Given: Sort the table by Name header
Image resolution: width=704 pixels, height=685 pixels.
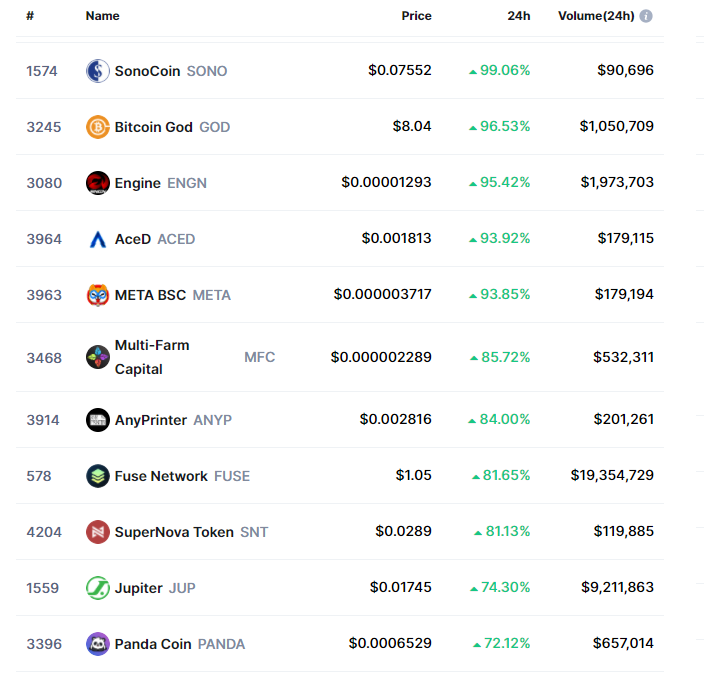Looking at the screenshot, I should coord(102,16).
